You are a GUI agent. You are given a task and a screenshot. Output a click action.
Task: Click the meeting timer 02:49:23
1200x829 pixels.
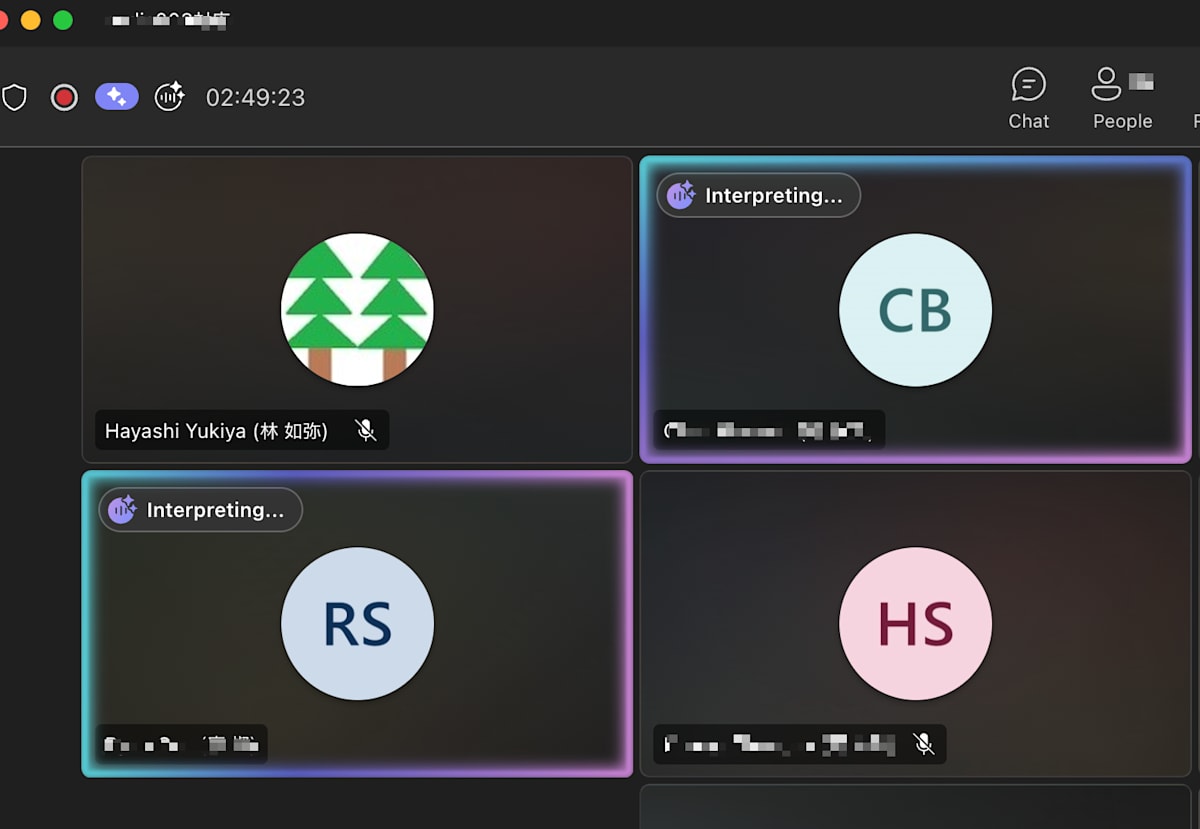coord(255,97)
